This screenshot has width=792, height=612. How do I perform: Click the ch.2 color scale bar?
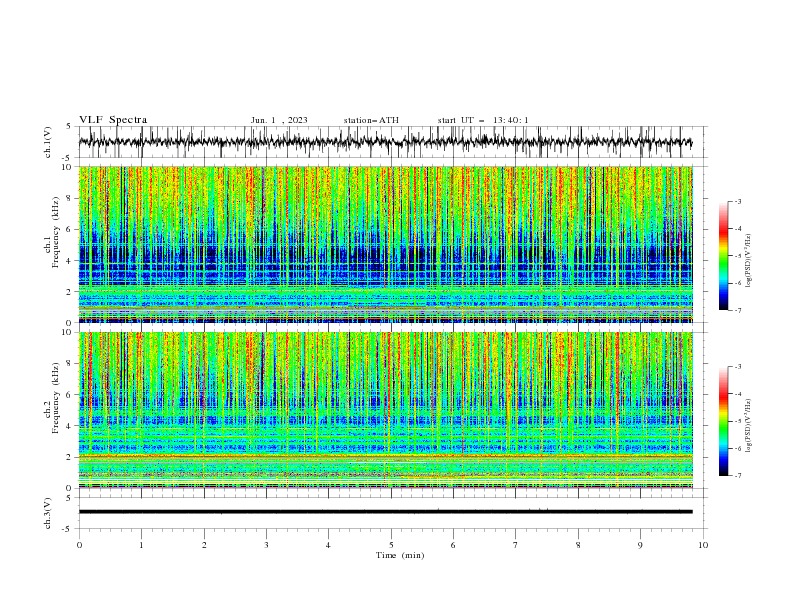click(x=723, y=421)
